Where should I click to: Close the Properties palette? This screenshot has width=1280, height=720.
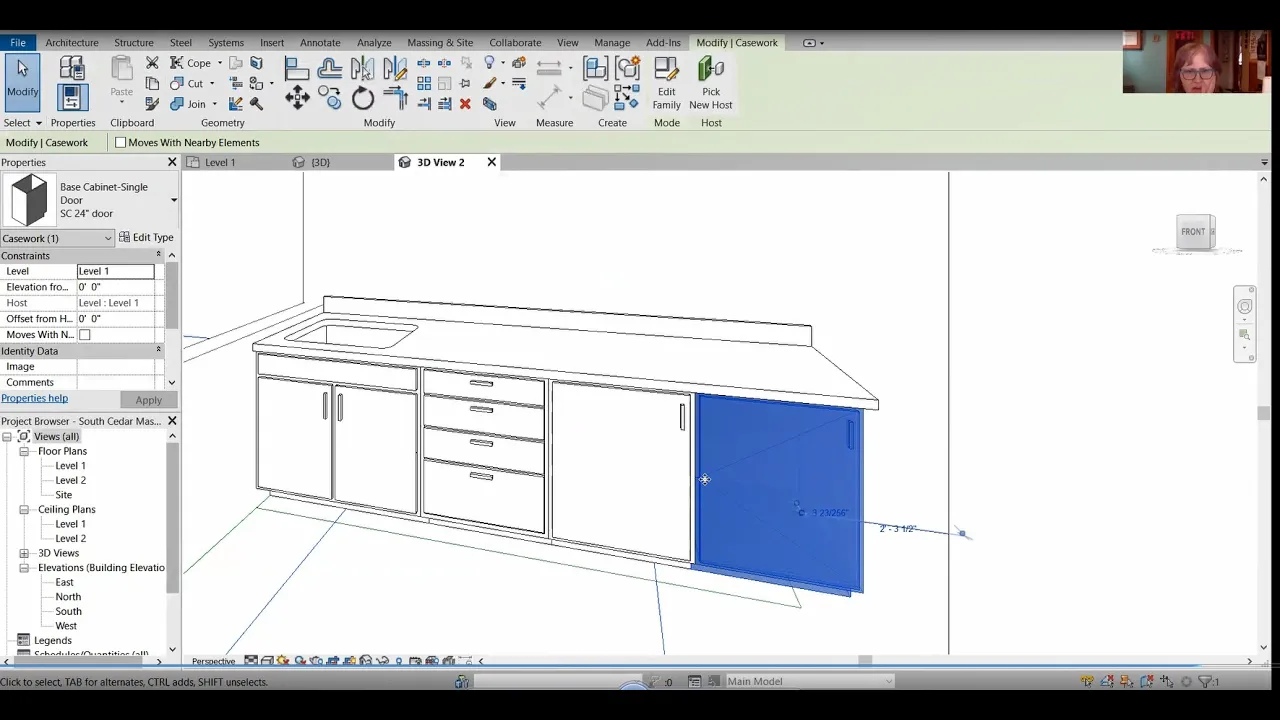pos(171,162)
